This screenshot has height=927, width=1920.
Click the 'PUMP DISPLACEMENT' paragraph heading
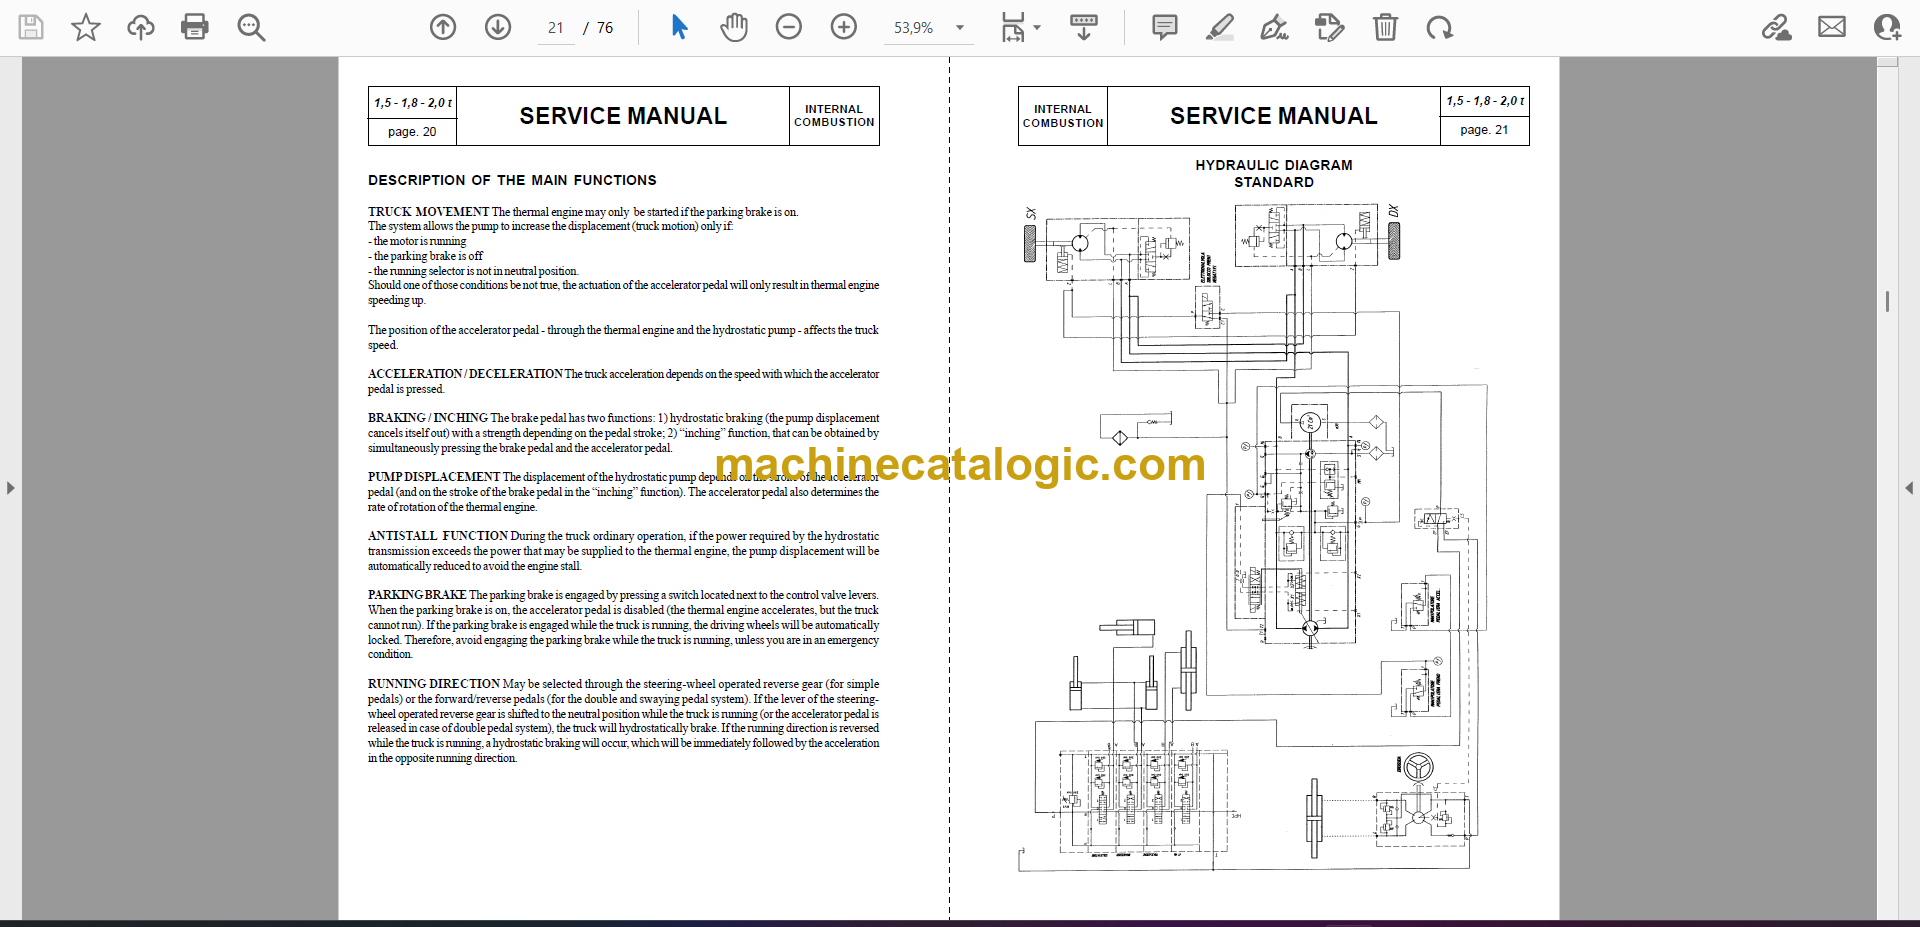(x=434, y=477)
